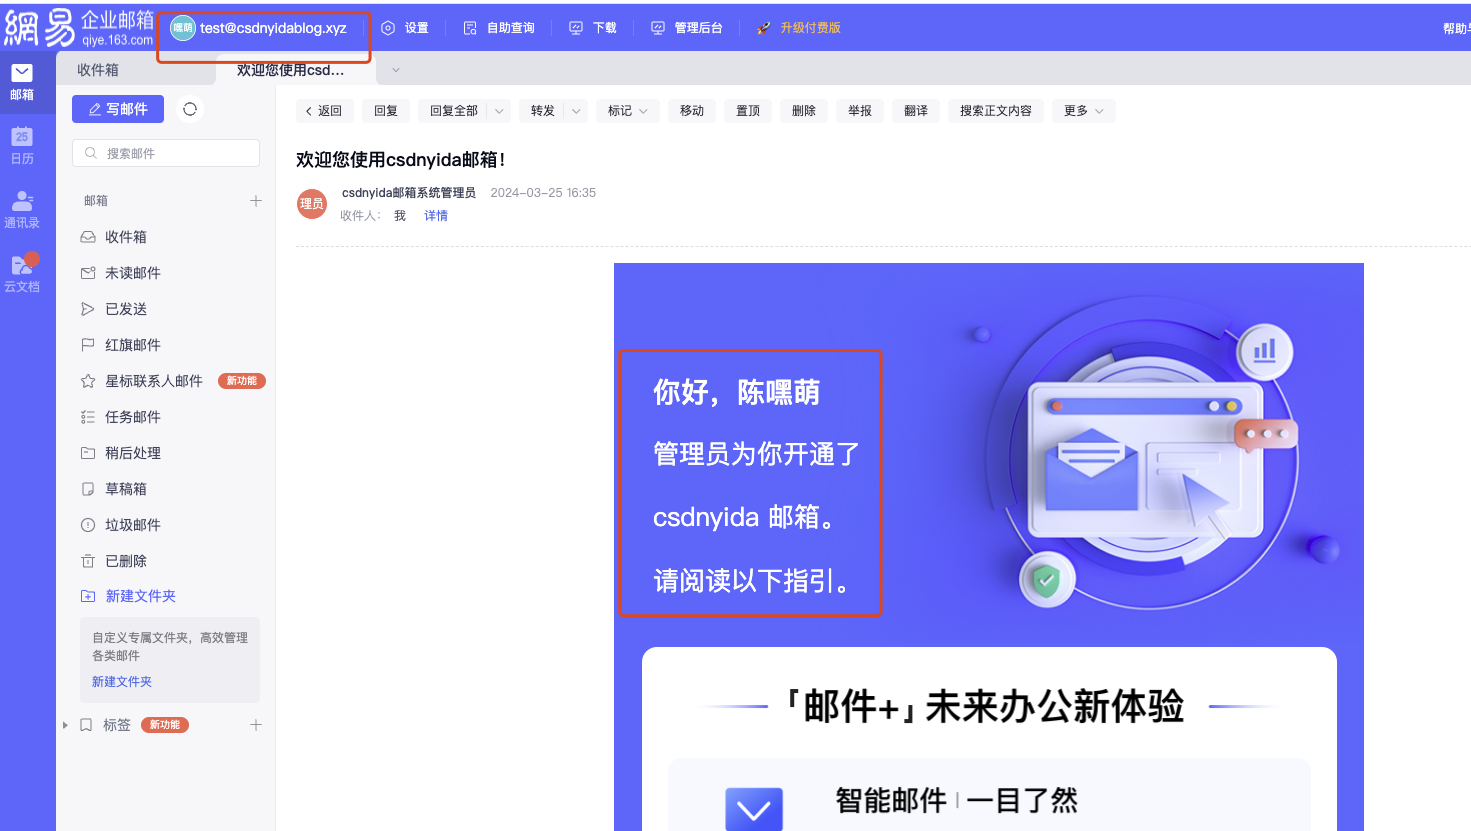Click the 搜索邮件 search field
This screenshot has height=831, width=1471.
[x=166, y=153]
